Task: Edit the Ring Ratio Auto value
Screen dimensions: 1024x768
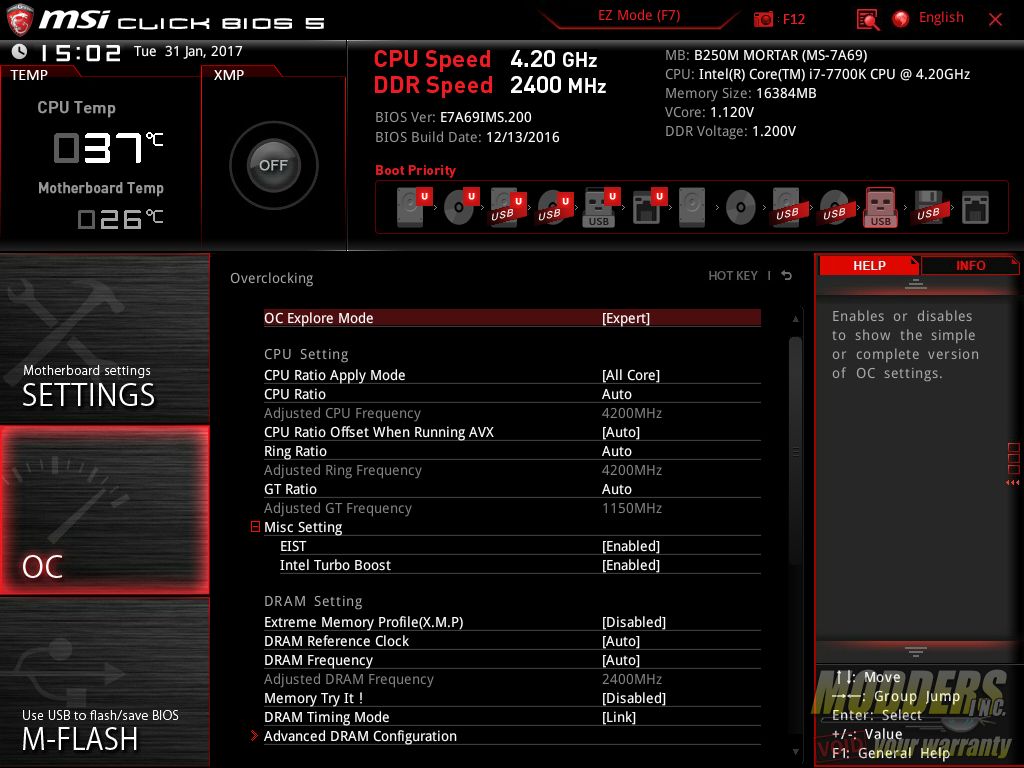Action: point(616,451)
